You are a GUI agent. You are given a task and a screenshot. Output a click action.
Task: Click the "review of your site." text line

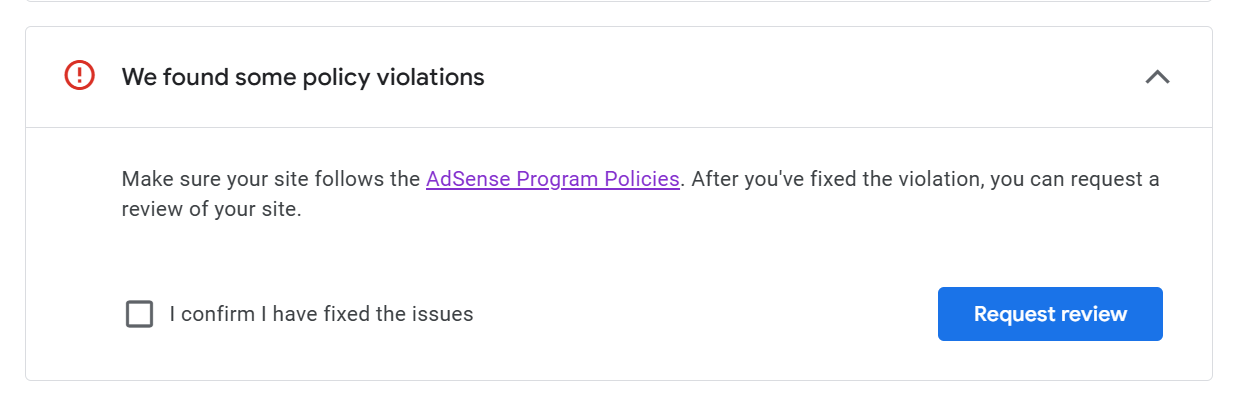[211, 211]
